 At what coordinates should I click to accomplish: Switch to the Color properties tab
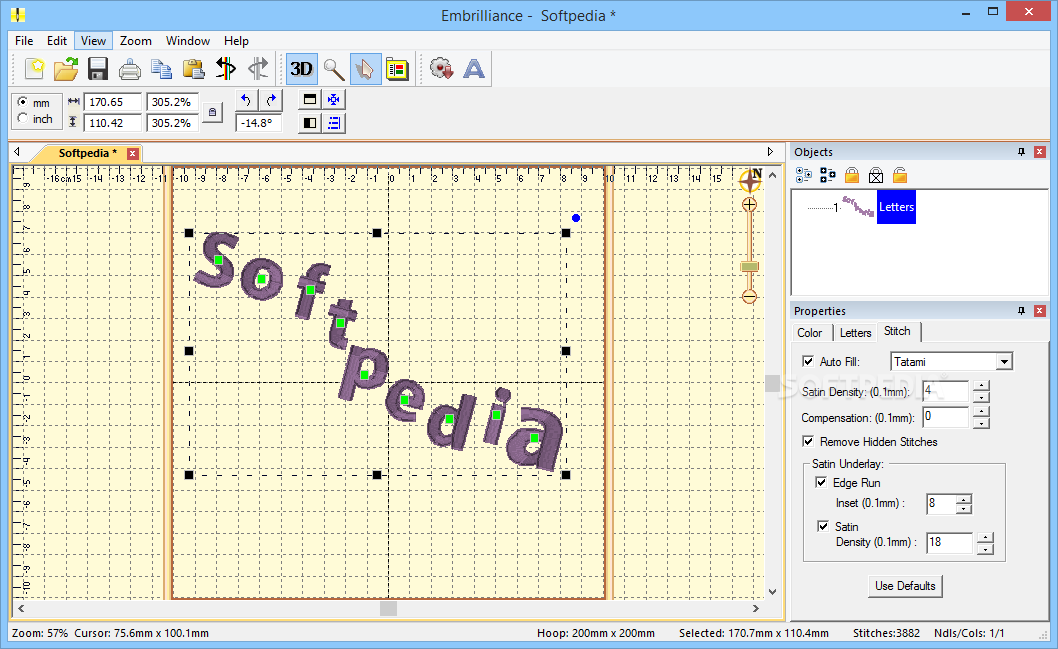click(x=809, y=333)
